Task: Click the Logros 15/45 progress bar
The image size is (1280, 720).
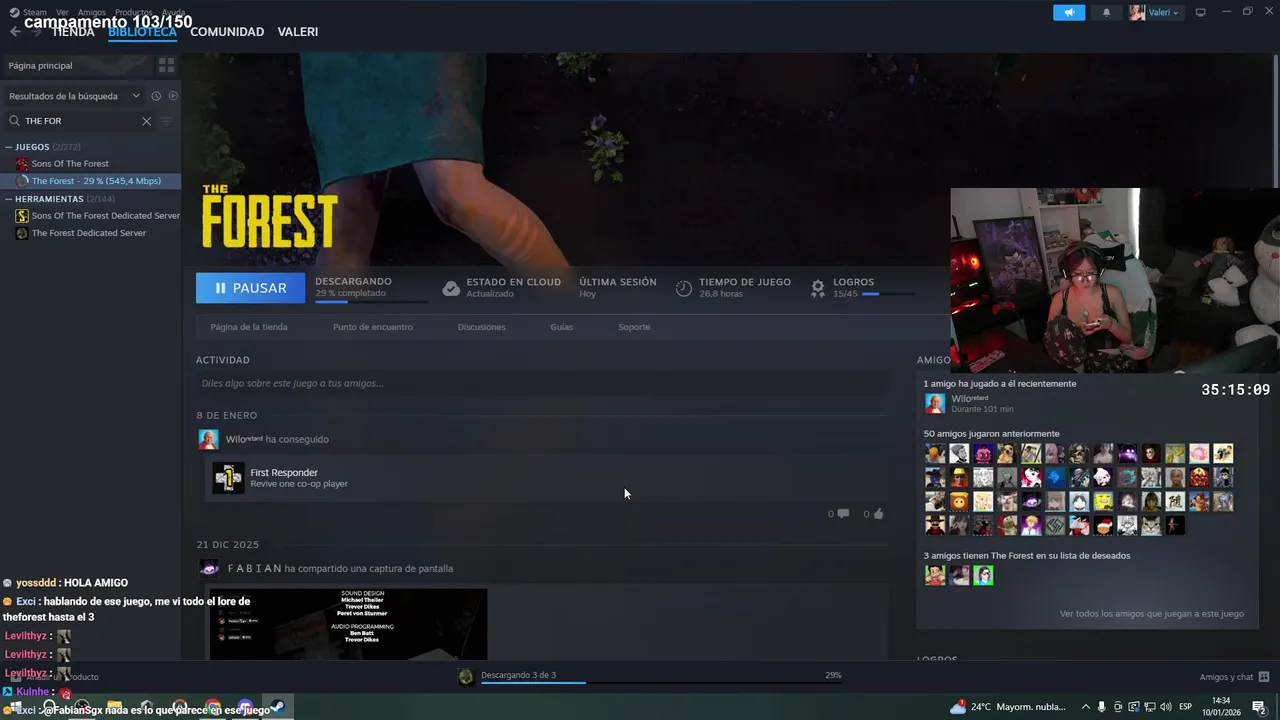Action: 888,294
